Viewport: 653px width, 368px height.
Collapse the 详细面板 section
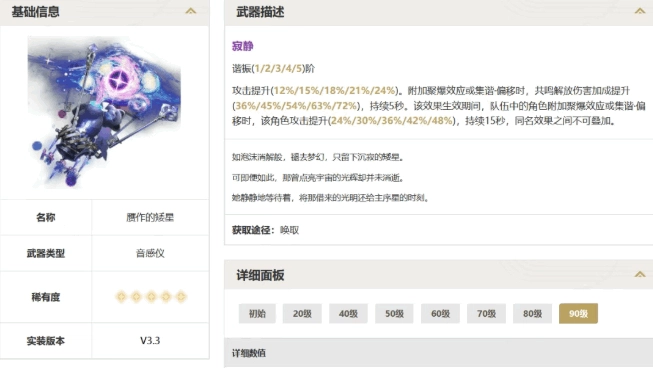point(640,274)
